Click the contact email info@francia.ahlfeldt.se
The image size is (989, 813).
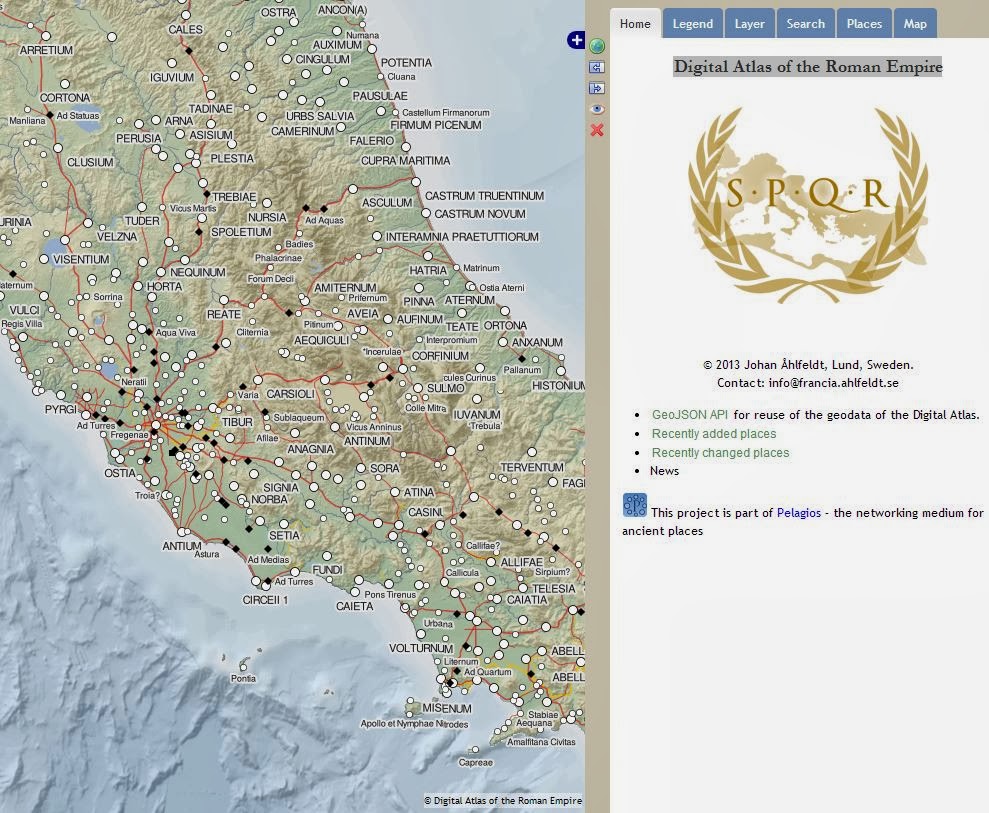833,383
